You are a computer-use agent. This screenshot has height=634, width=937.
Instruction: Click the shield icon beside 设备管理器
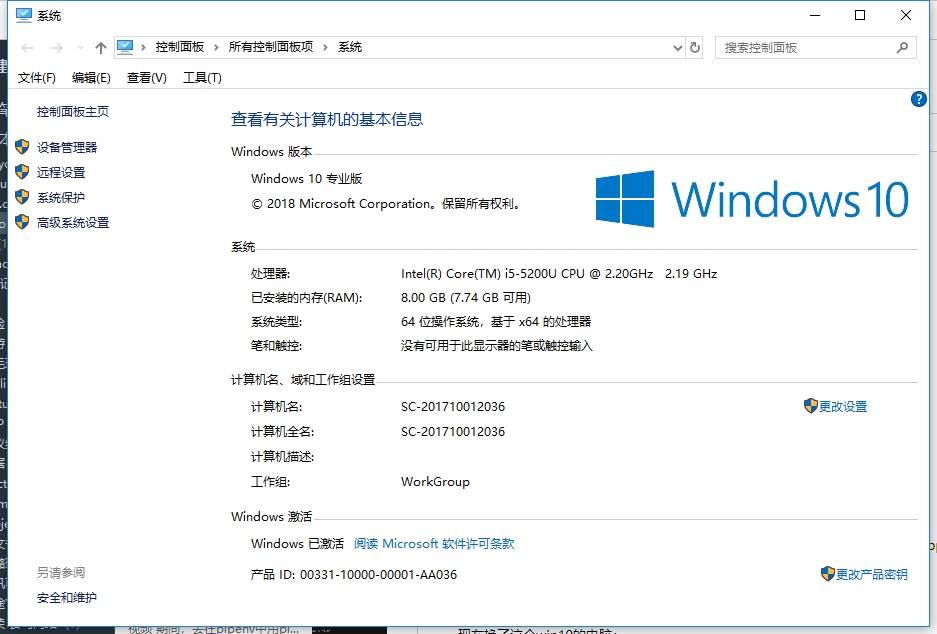tap(22, 146)
